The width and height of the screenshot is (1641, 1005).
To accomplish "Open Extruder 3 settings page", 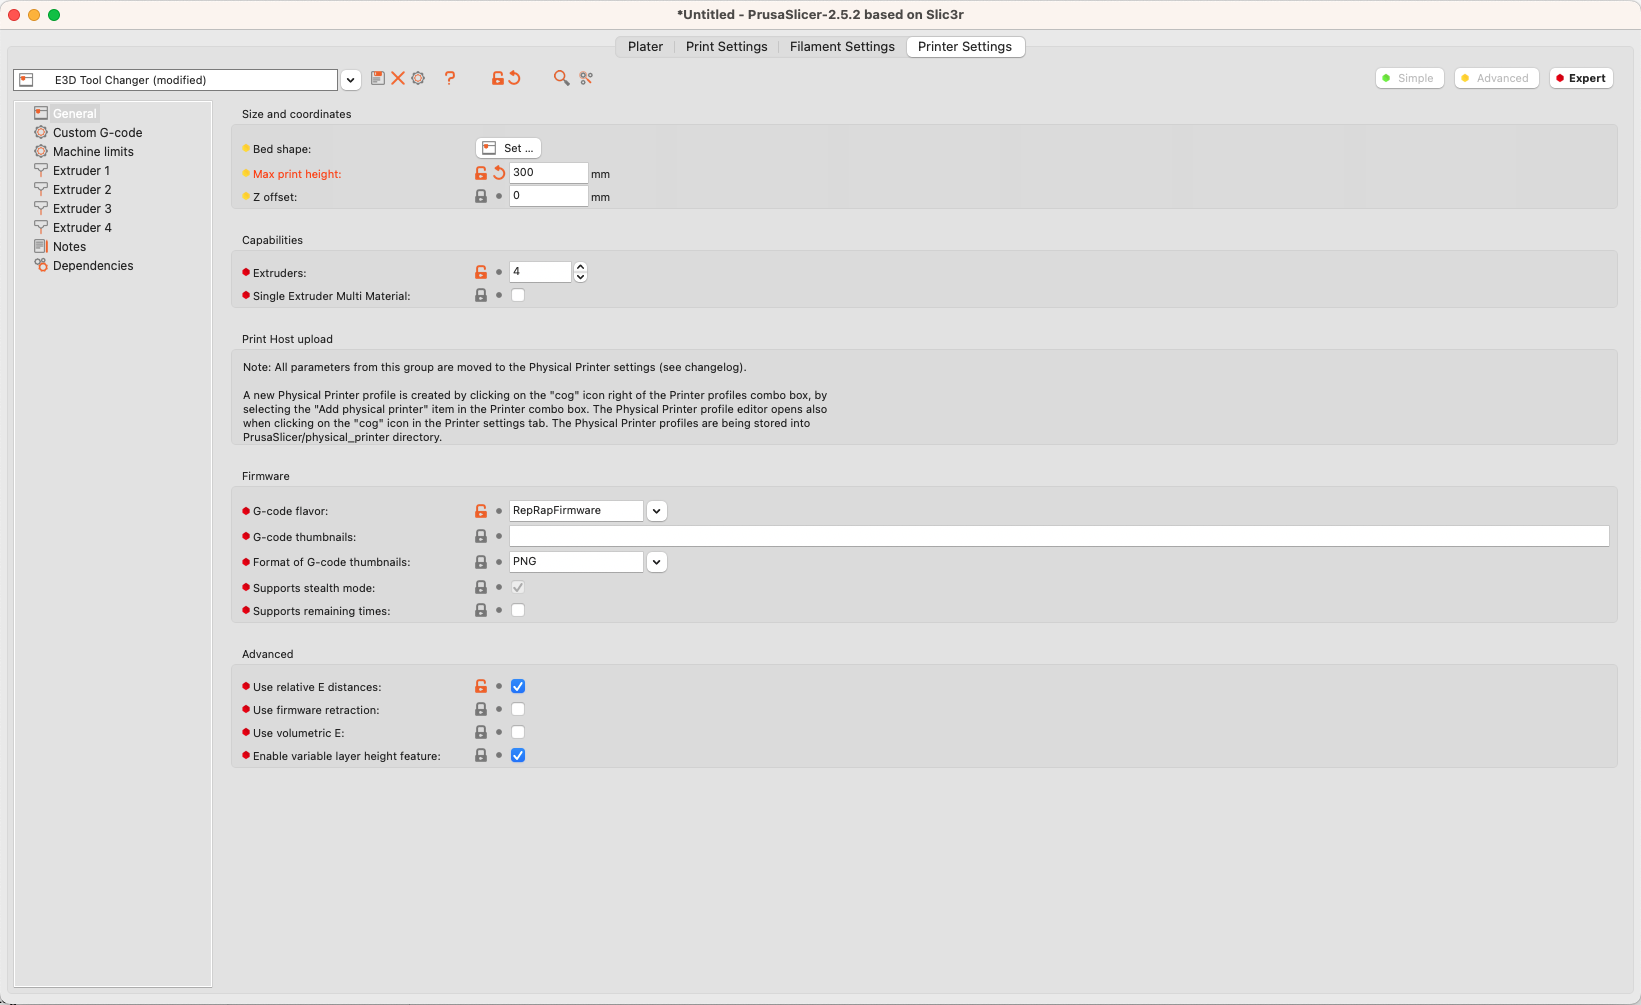I will point(82,208).
